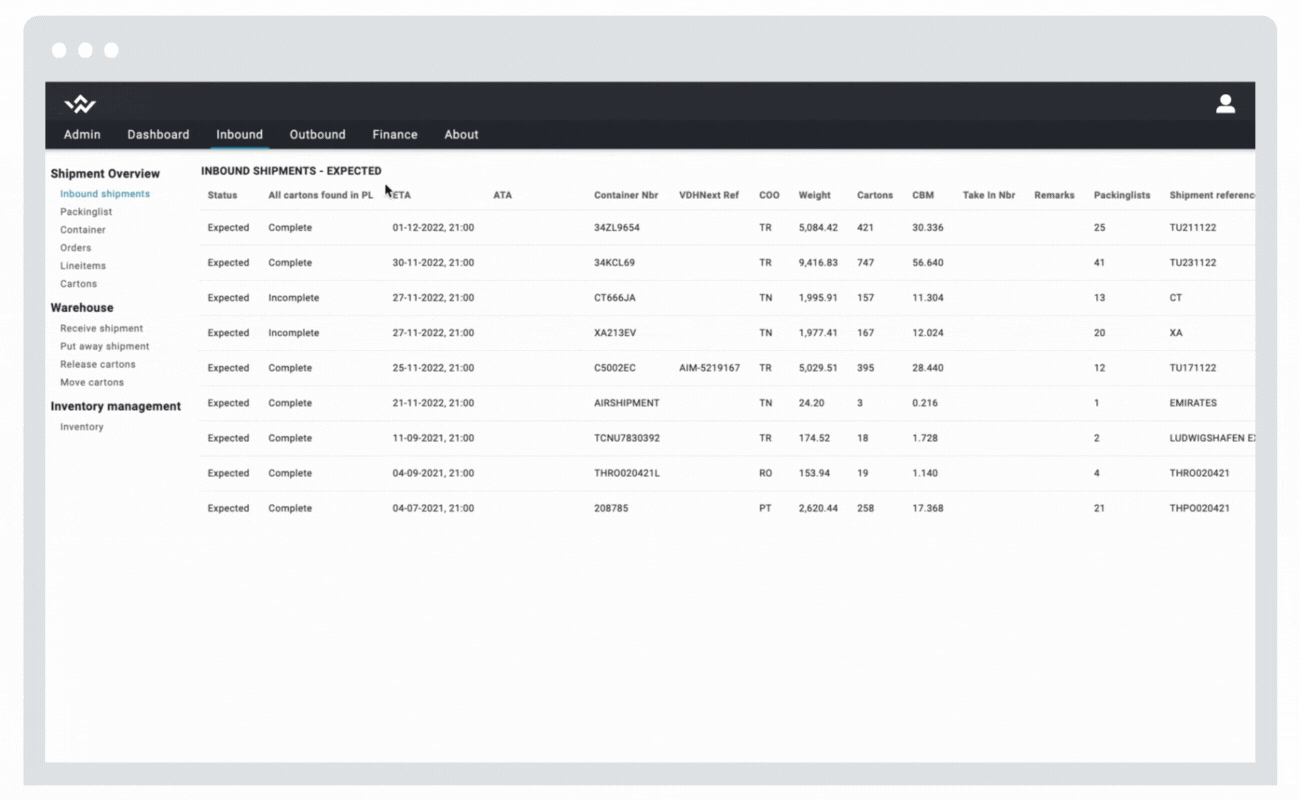The image size is (1300, 800).
Task: Open the Admin menu tab
Action: (x=82, y=135)
